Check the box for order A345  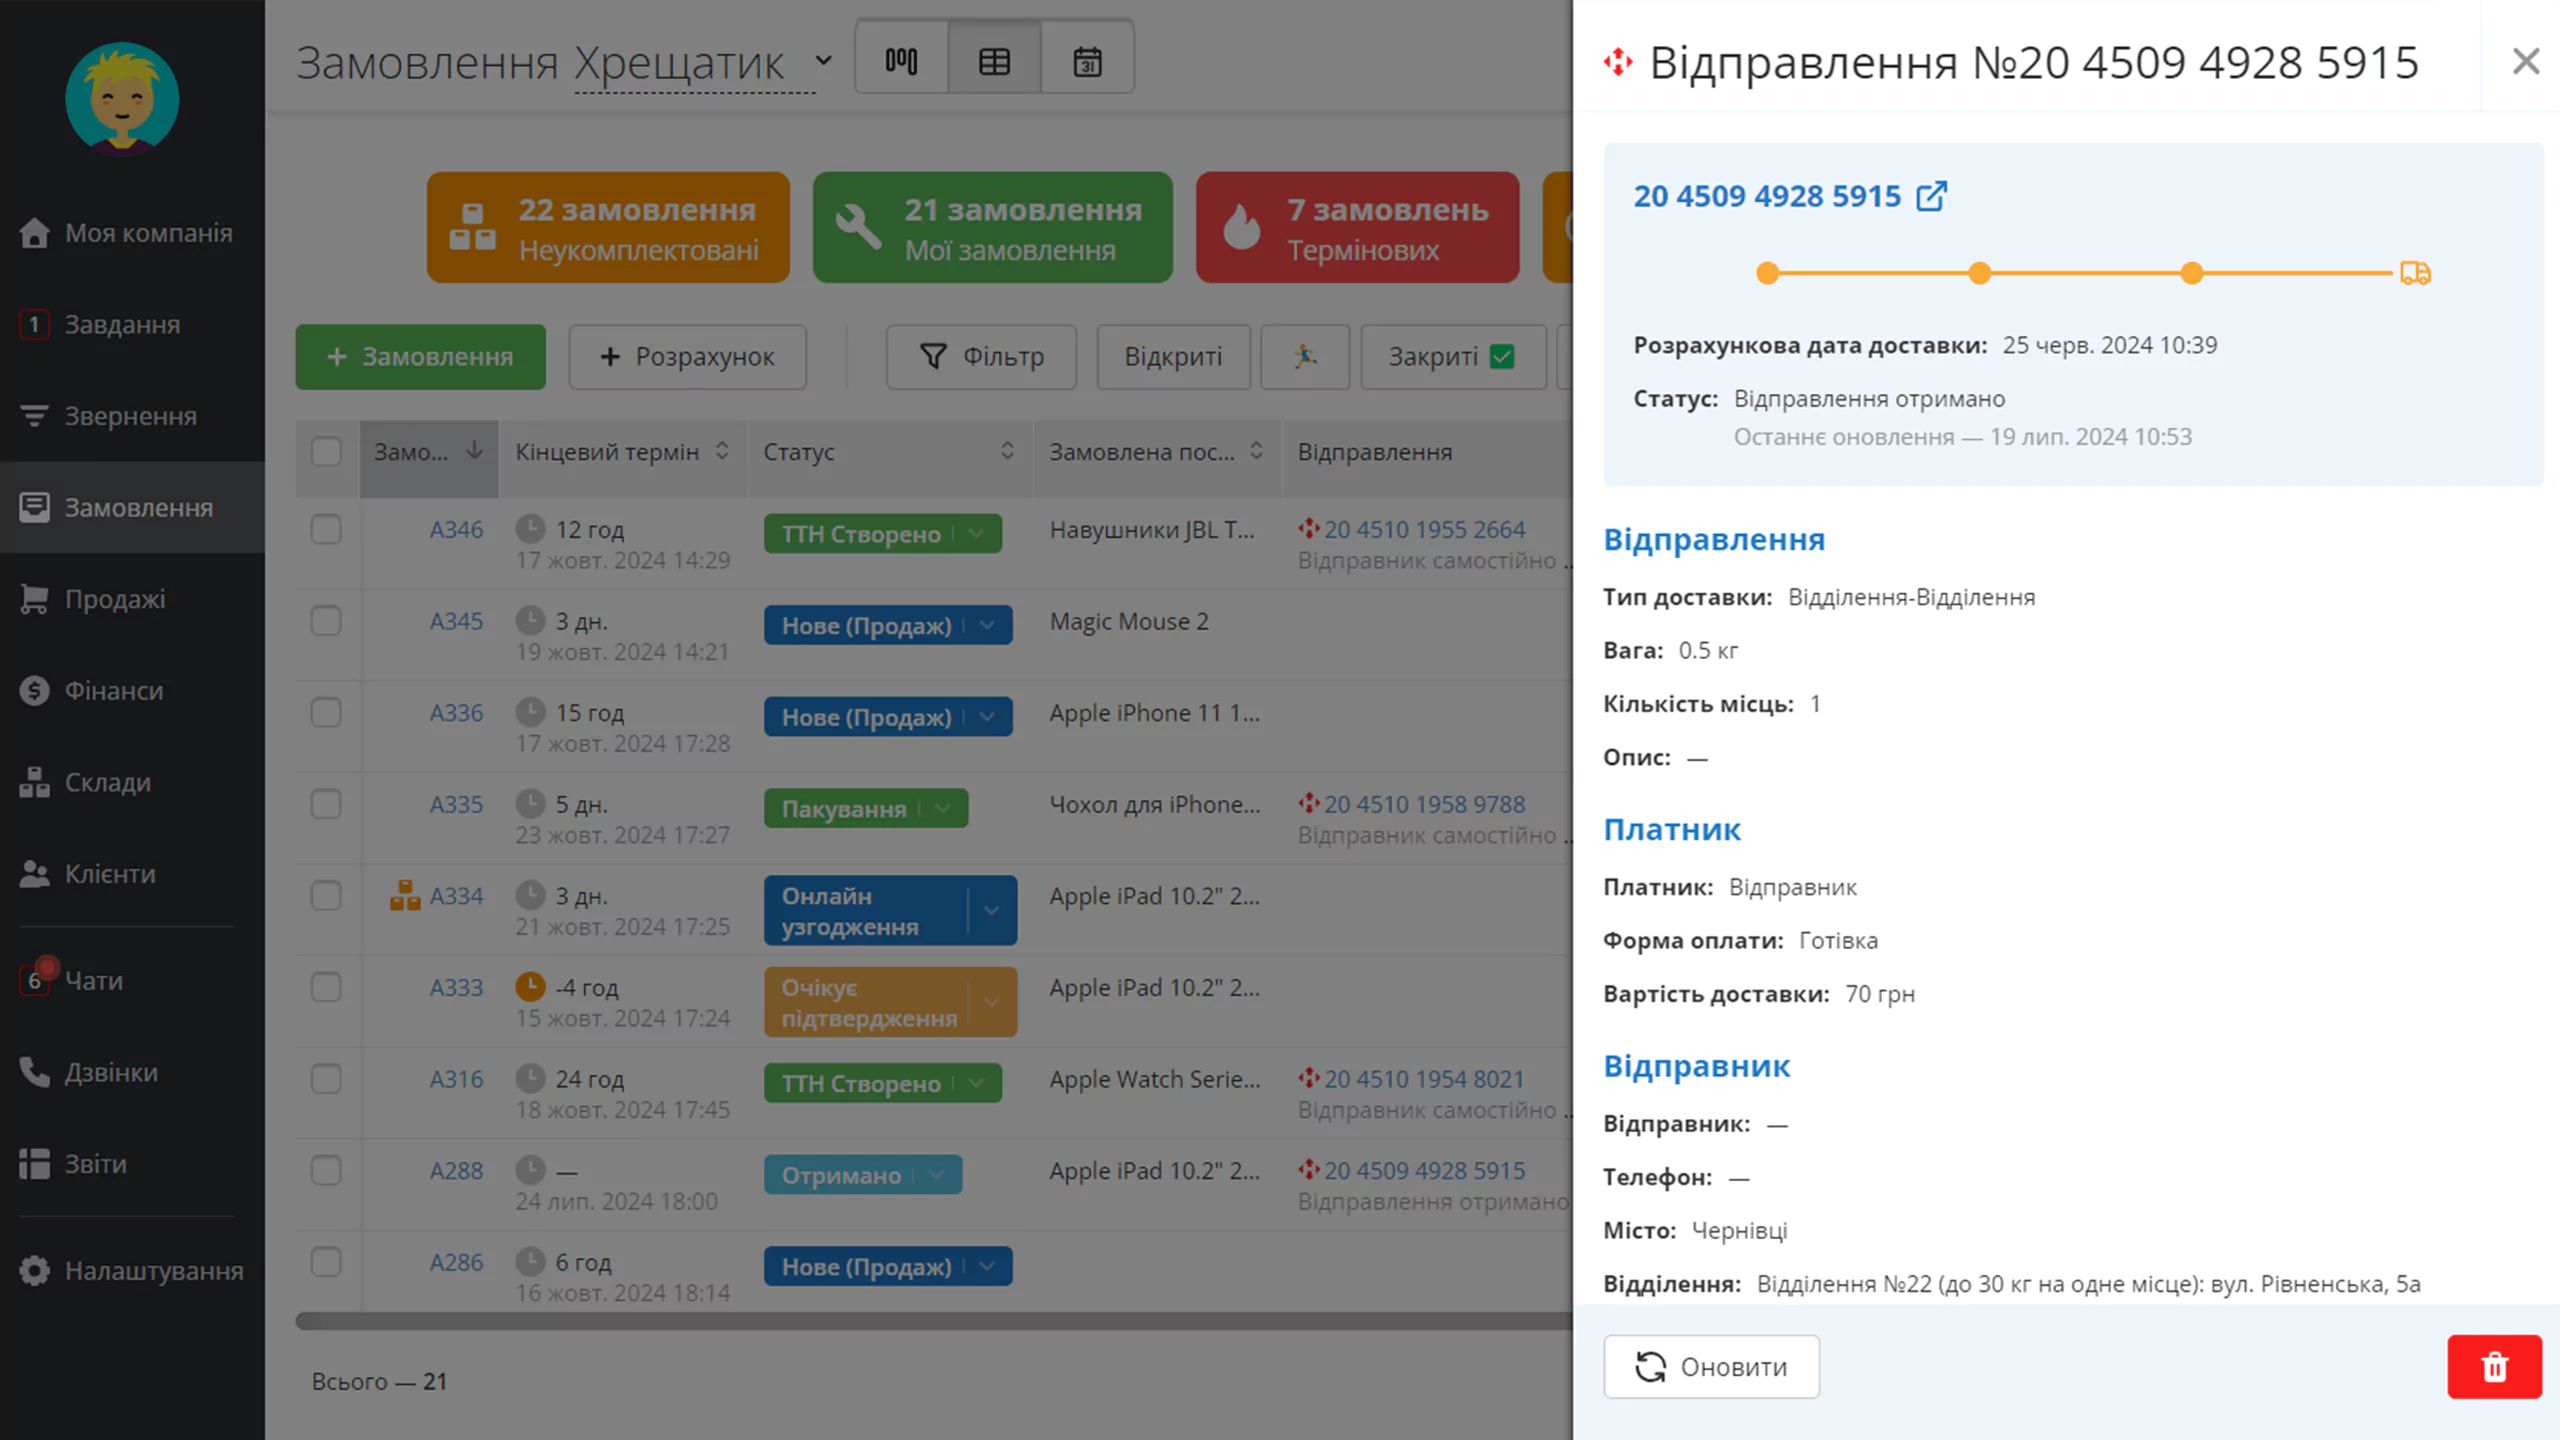[326, 621]
